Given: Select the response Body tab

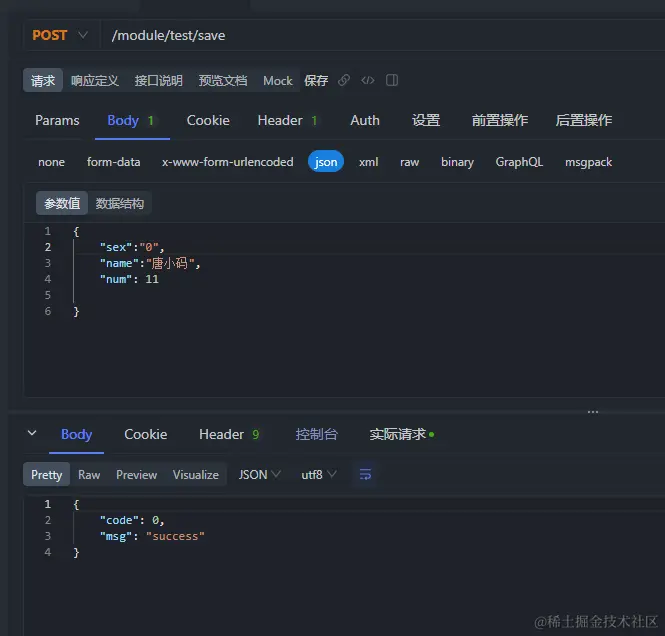Looking at the screenshot, I should click(x=76, y=435).
